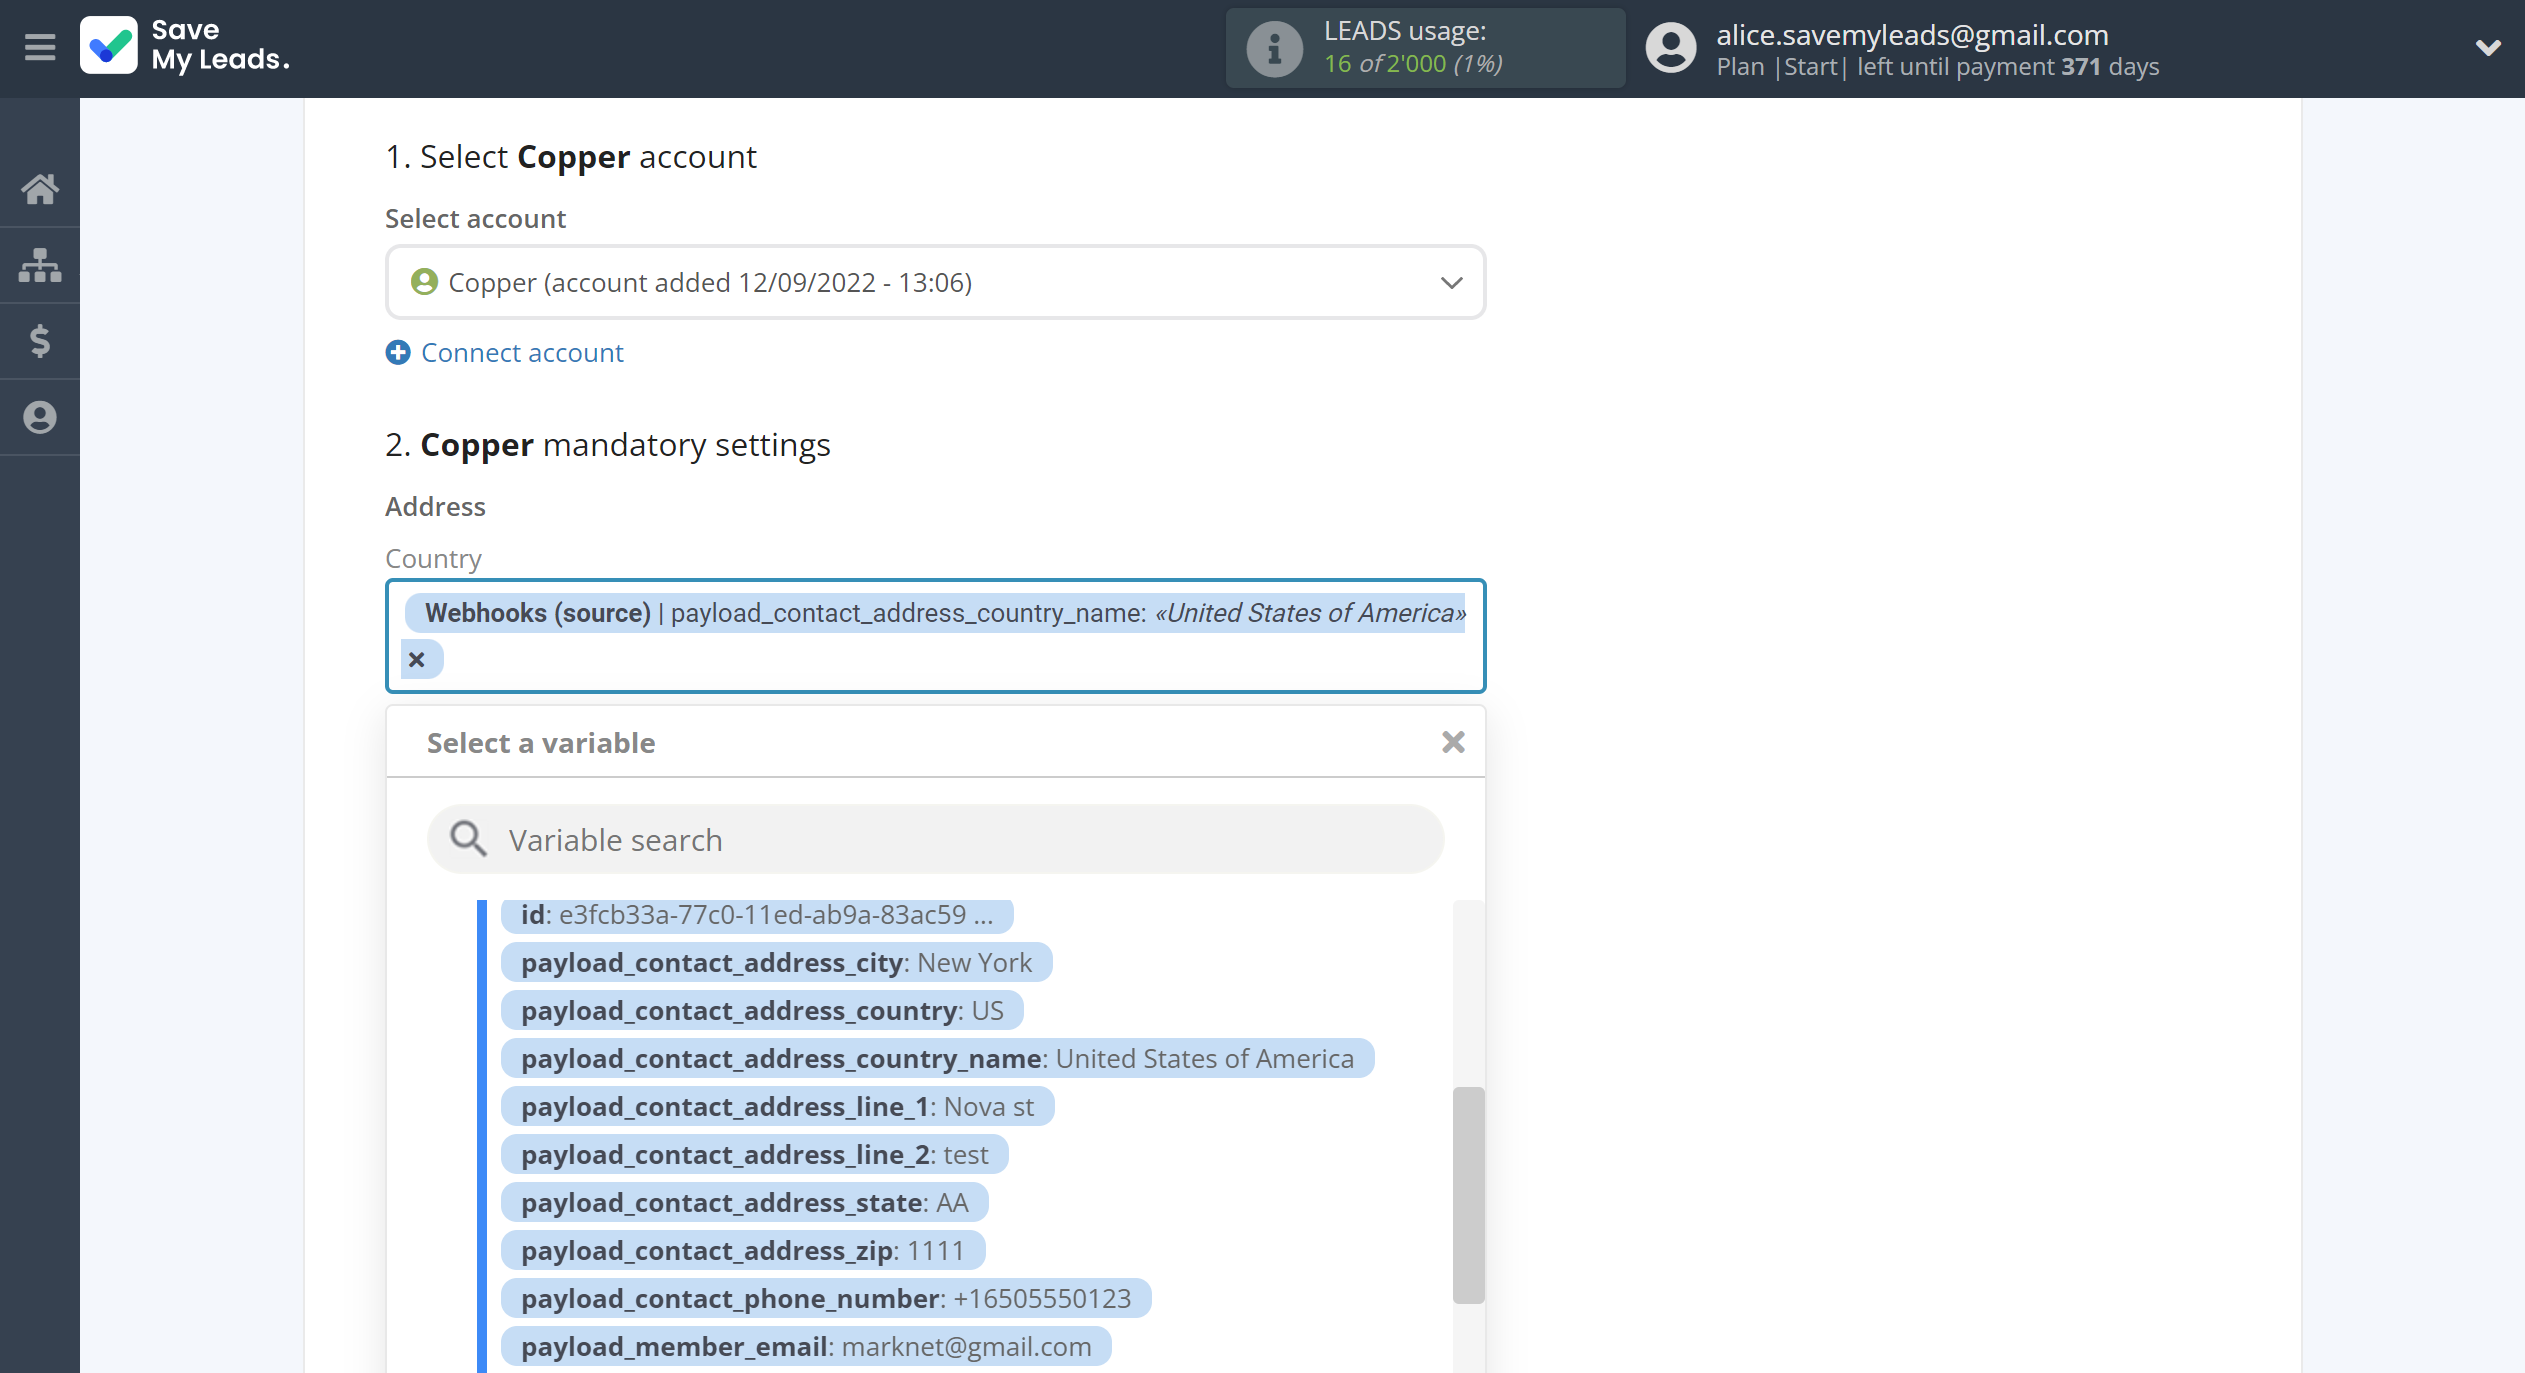
Task: Select payload_contact_address_city variable
Action: 776,963
